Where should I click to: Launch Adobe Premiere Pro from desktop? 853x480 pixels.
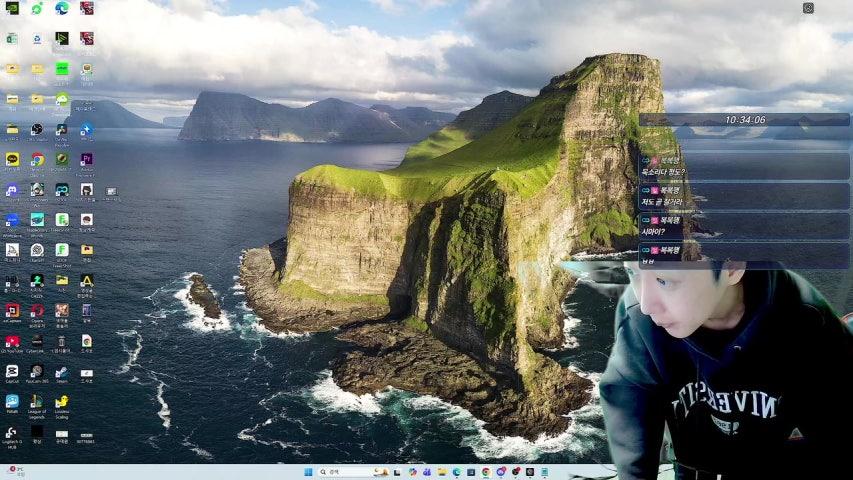click(x=87, y=159)
